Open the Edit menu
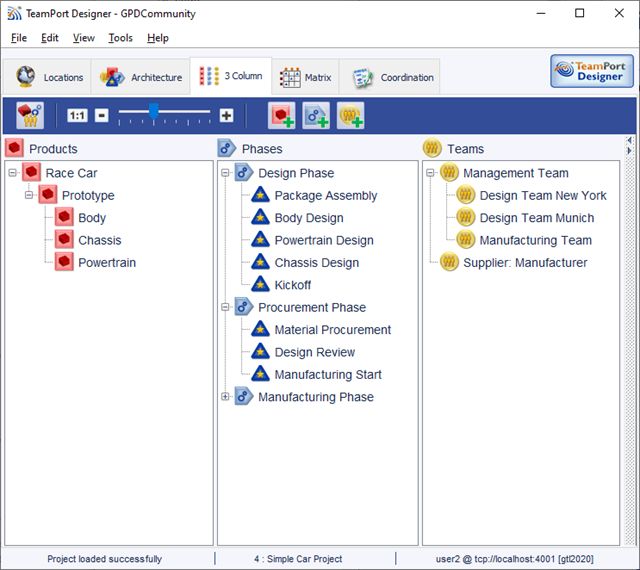640x570 pixels. (x=50, y=38)
